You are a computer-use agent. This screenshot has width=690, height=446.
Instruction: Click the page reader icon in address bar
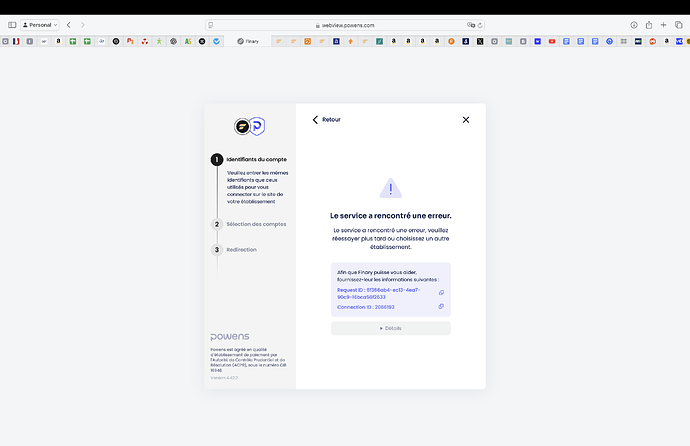pyautogui.click(x=211, y=25)
